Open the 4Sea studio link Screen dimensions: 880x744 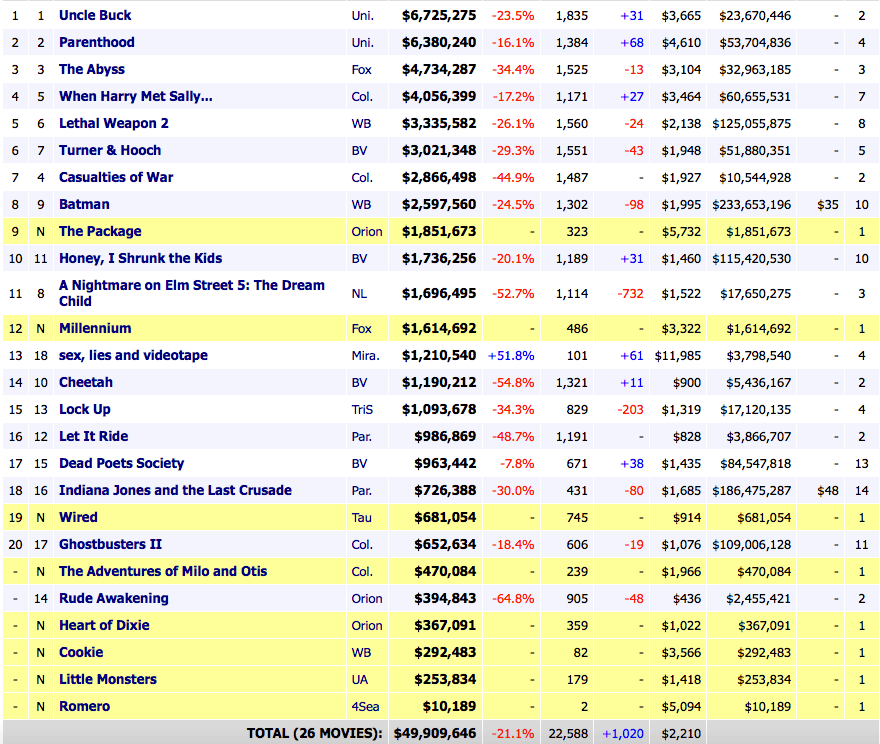pos(366,706)
